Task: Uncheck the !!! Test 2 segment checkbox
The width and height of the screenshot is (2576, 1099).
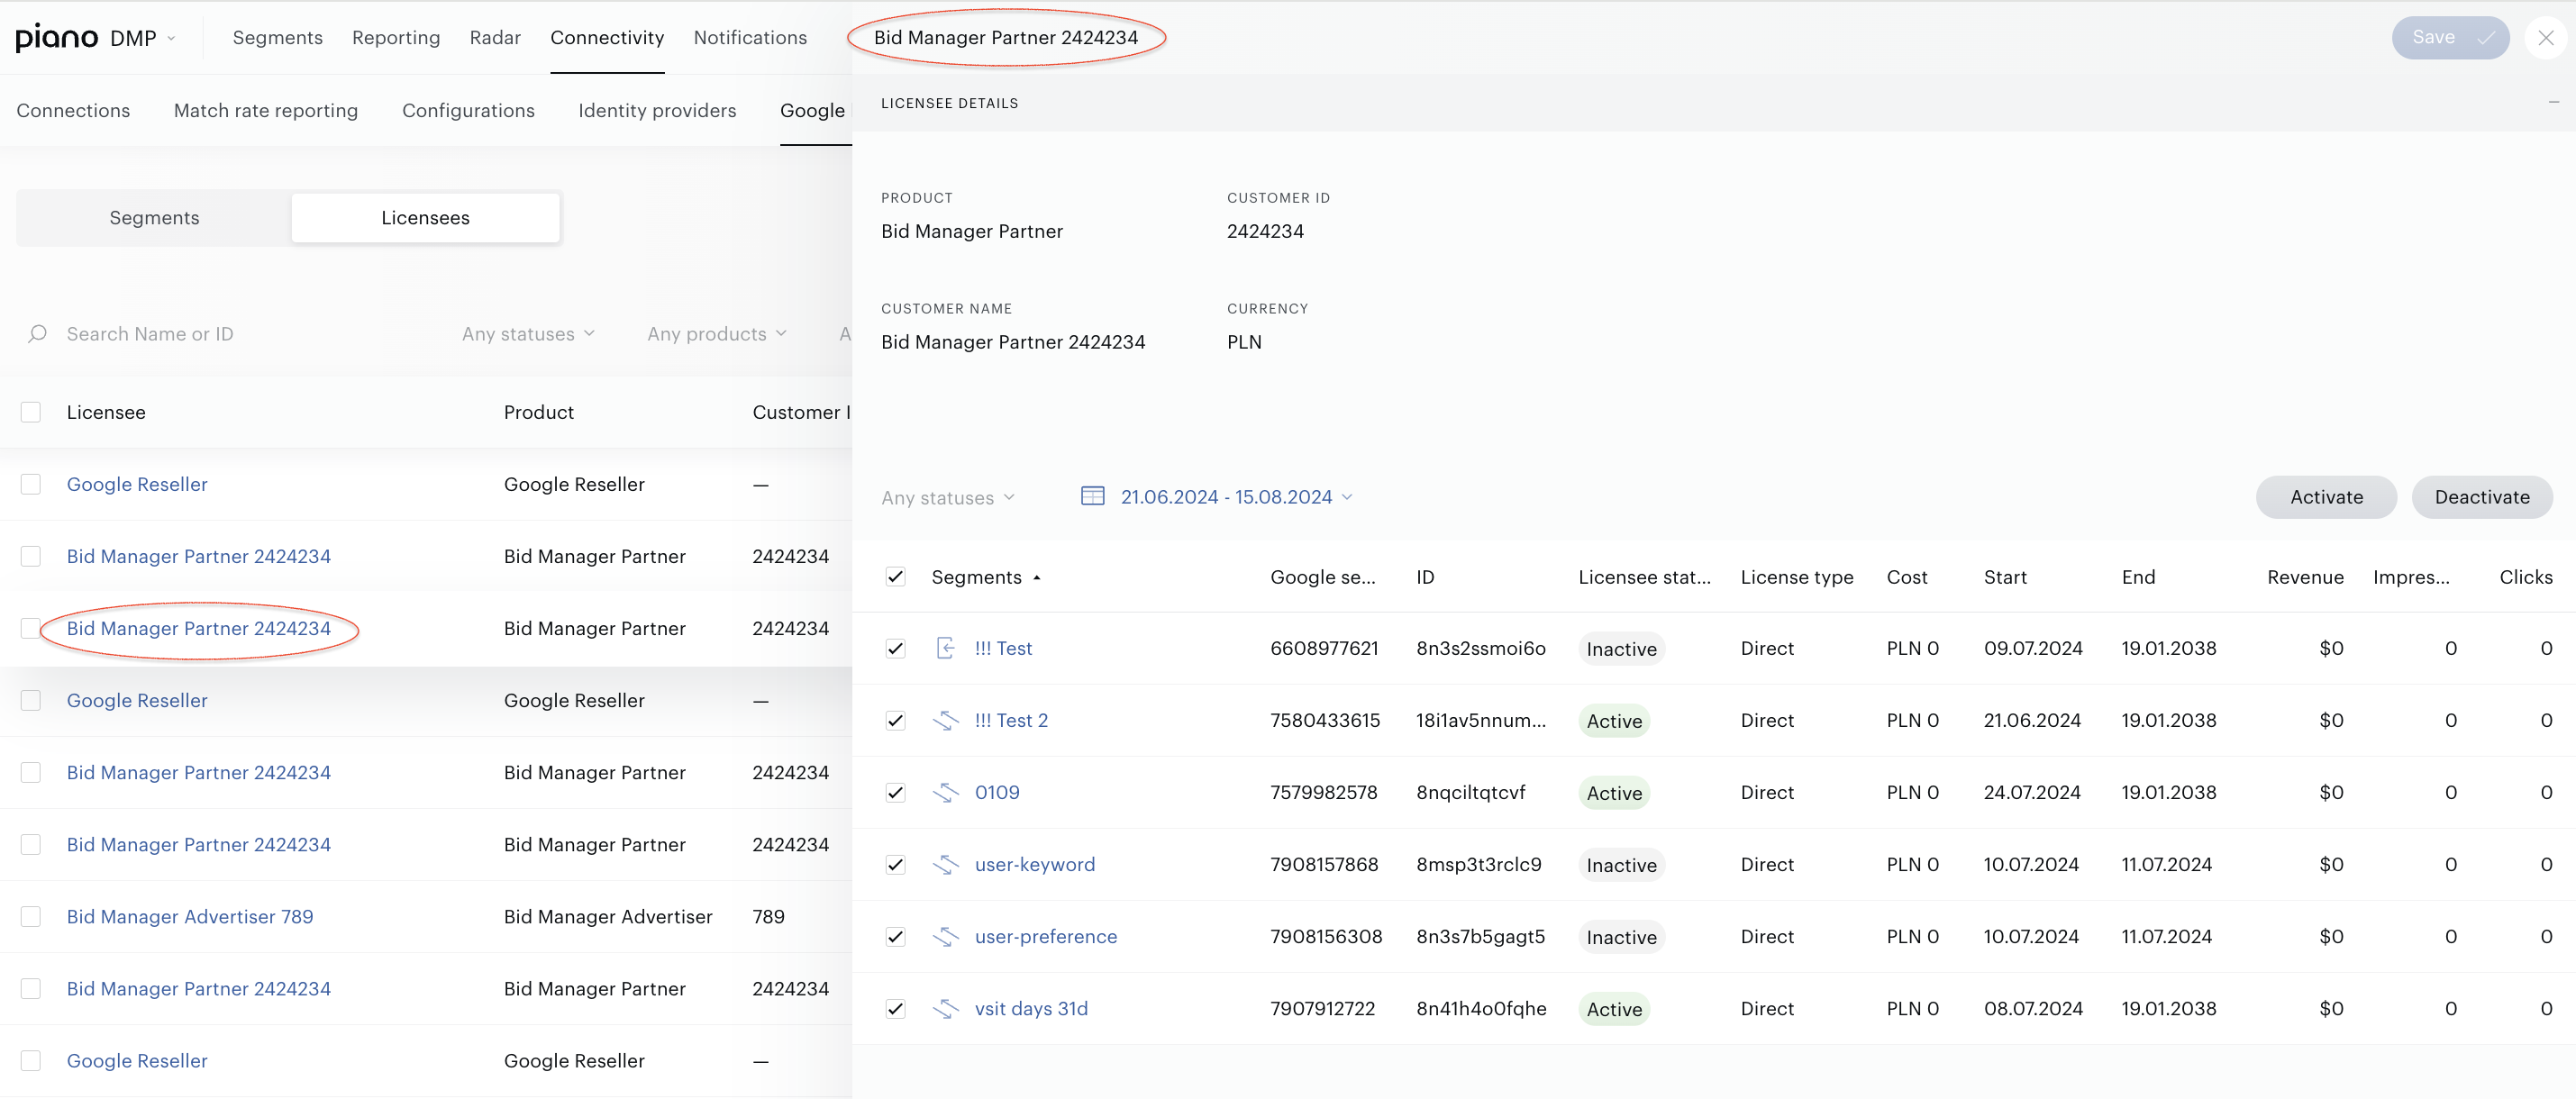Action: coord(895,720)
